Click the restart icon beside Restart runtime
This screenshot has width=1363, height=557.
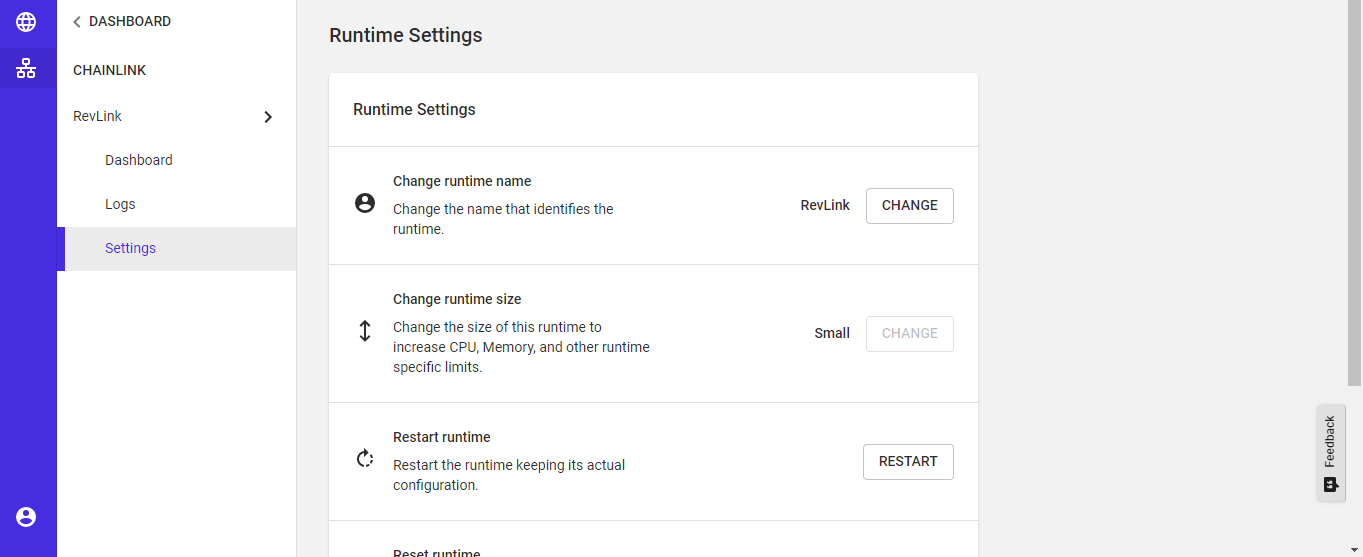click(365, 459)
